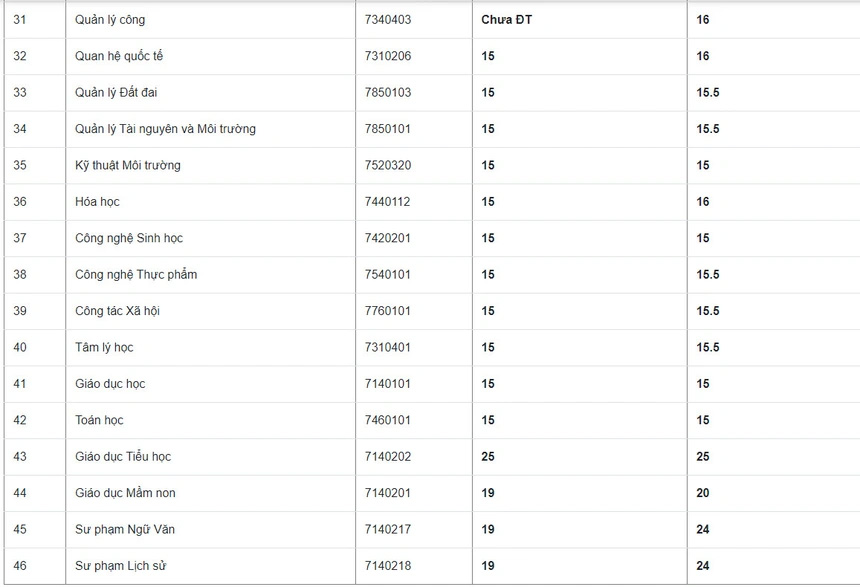Click the "Công nghệ Thực phẩm" cell
The width and height of the screenshot is (860, 587).
pos(136,274)
